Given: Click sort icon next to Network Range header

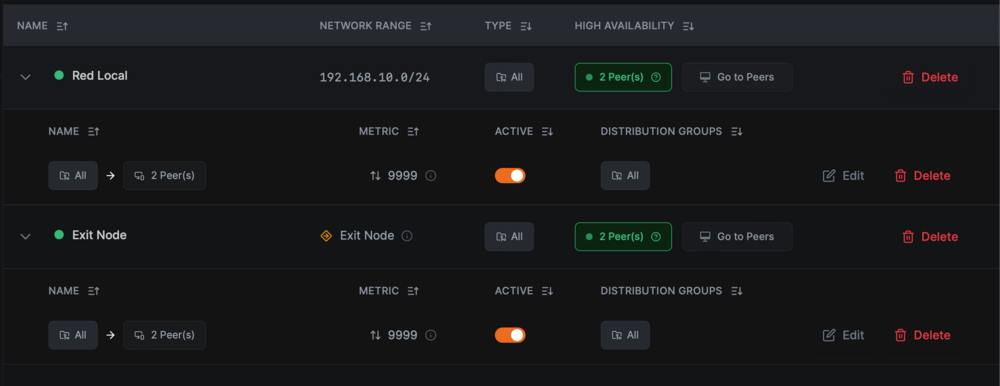Looking at the screenshot, I should pyautogui.click(x=426, y=26).
